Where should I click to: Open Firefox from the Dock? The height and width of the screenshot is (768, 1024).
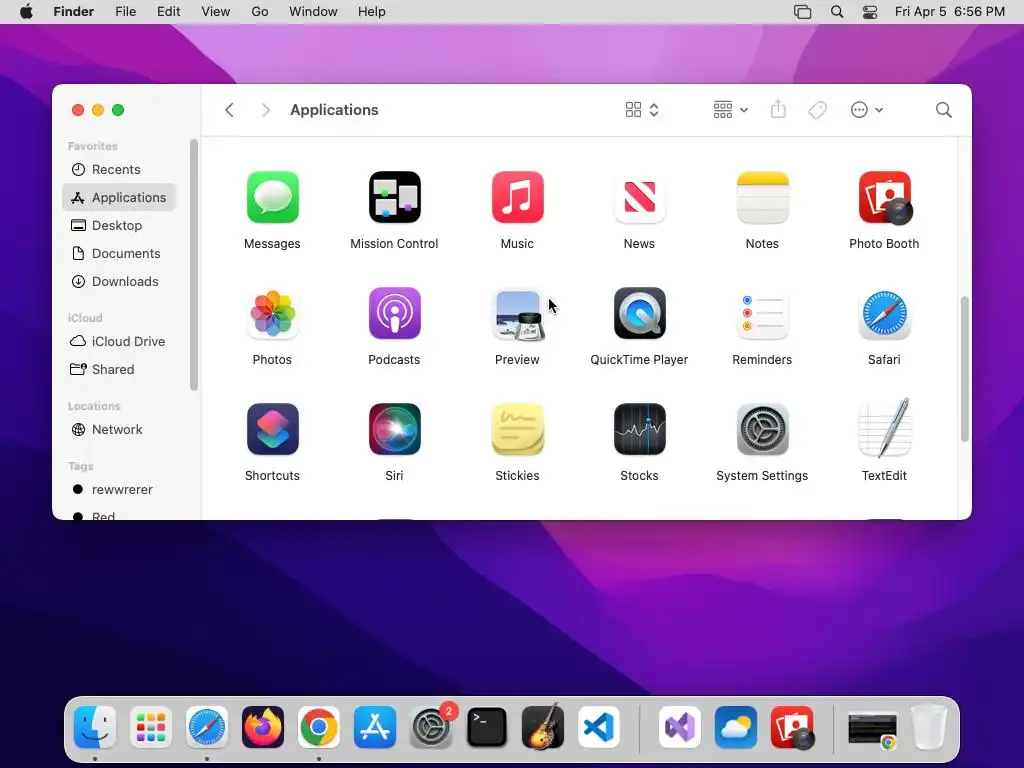coord(263,727)
